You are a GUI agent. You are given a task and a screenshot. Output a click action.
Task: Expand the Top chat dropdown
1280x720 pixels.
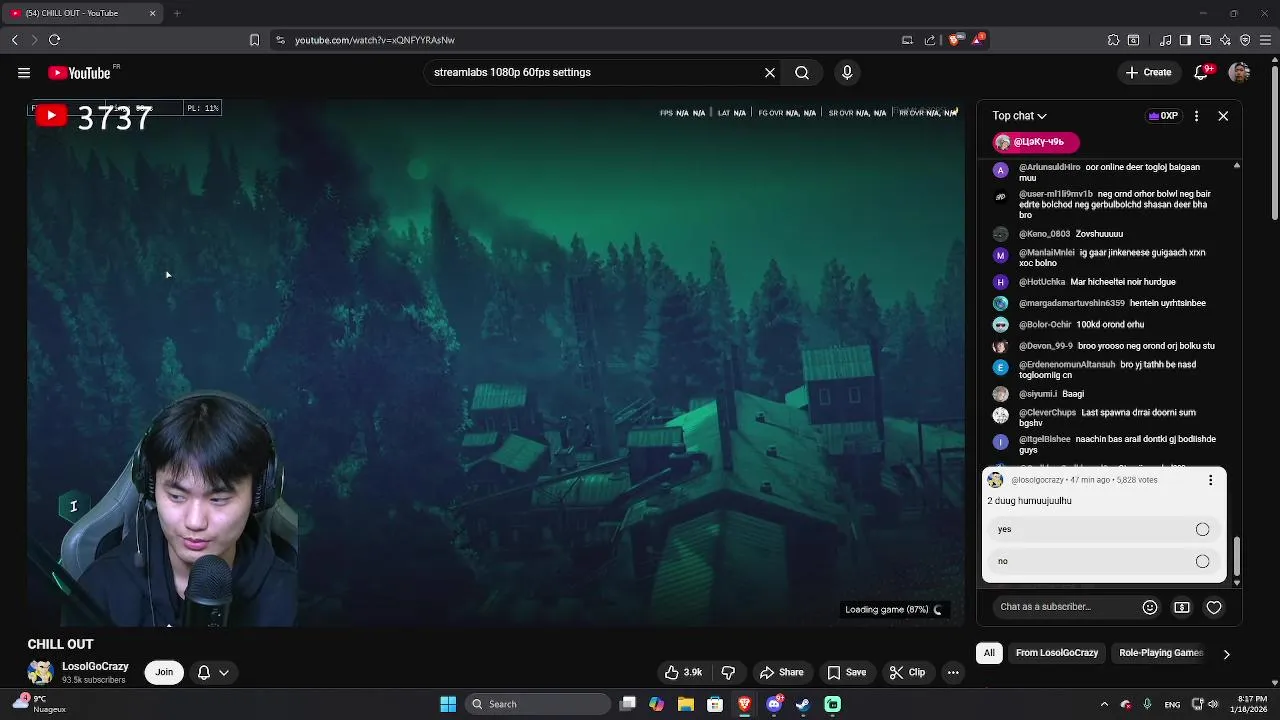1019,116
